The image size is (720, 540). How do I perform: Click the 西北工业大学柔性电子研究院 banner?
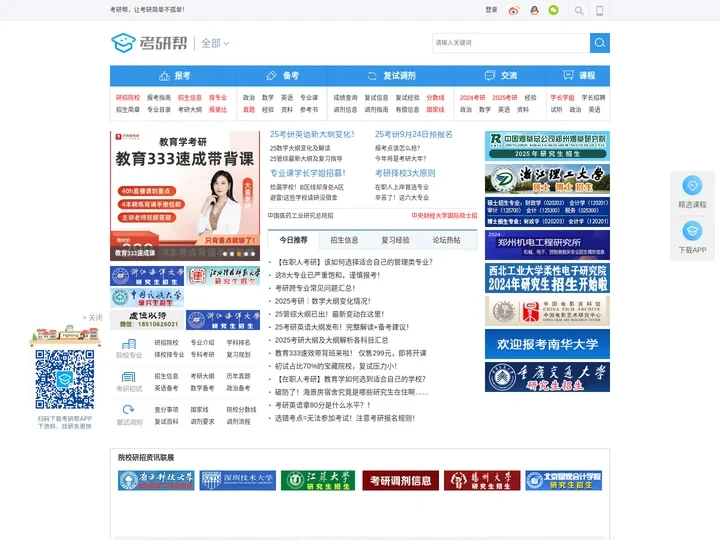[x=547, y=278]
